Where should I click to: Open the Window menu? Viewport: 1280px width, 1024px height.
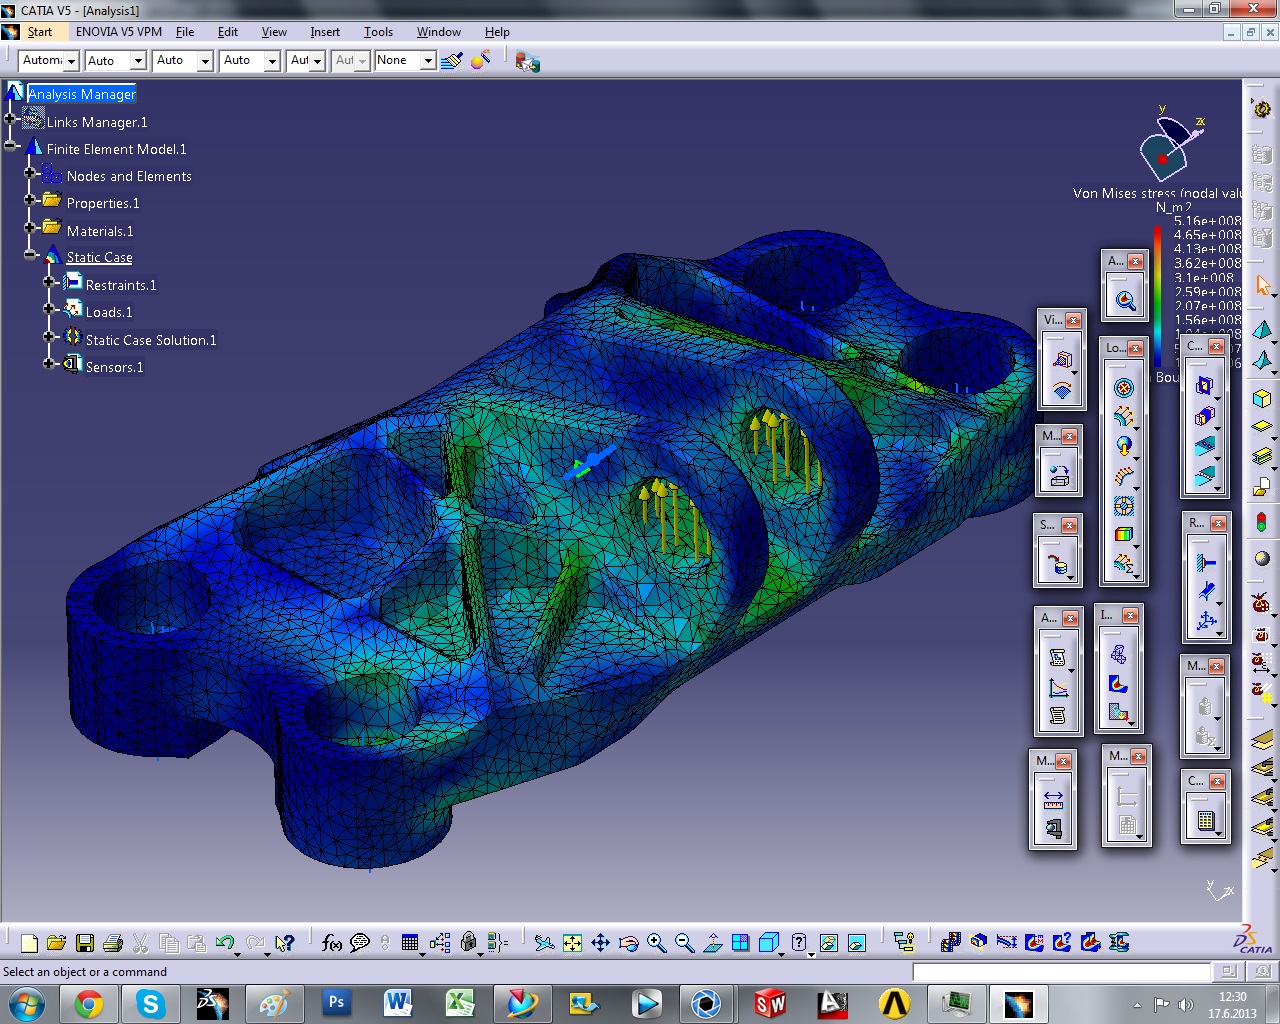439,32
